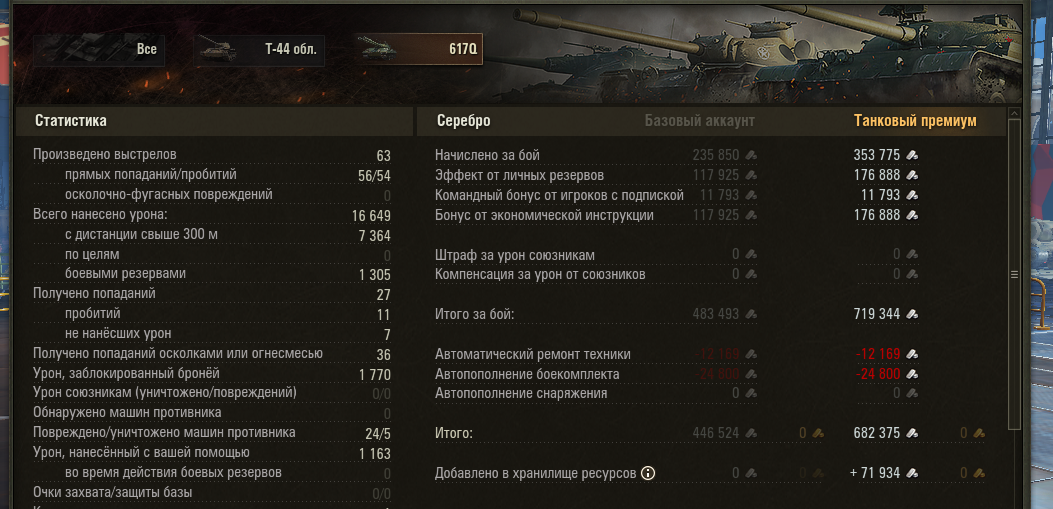Viewport: 1053px width, 509px height.
Task: Click the Базовый аккаунт column header
Action: tap(699, 121)
